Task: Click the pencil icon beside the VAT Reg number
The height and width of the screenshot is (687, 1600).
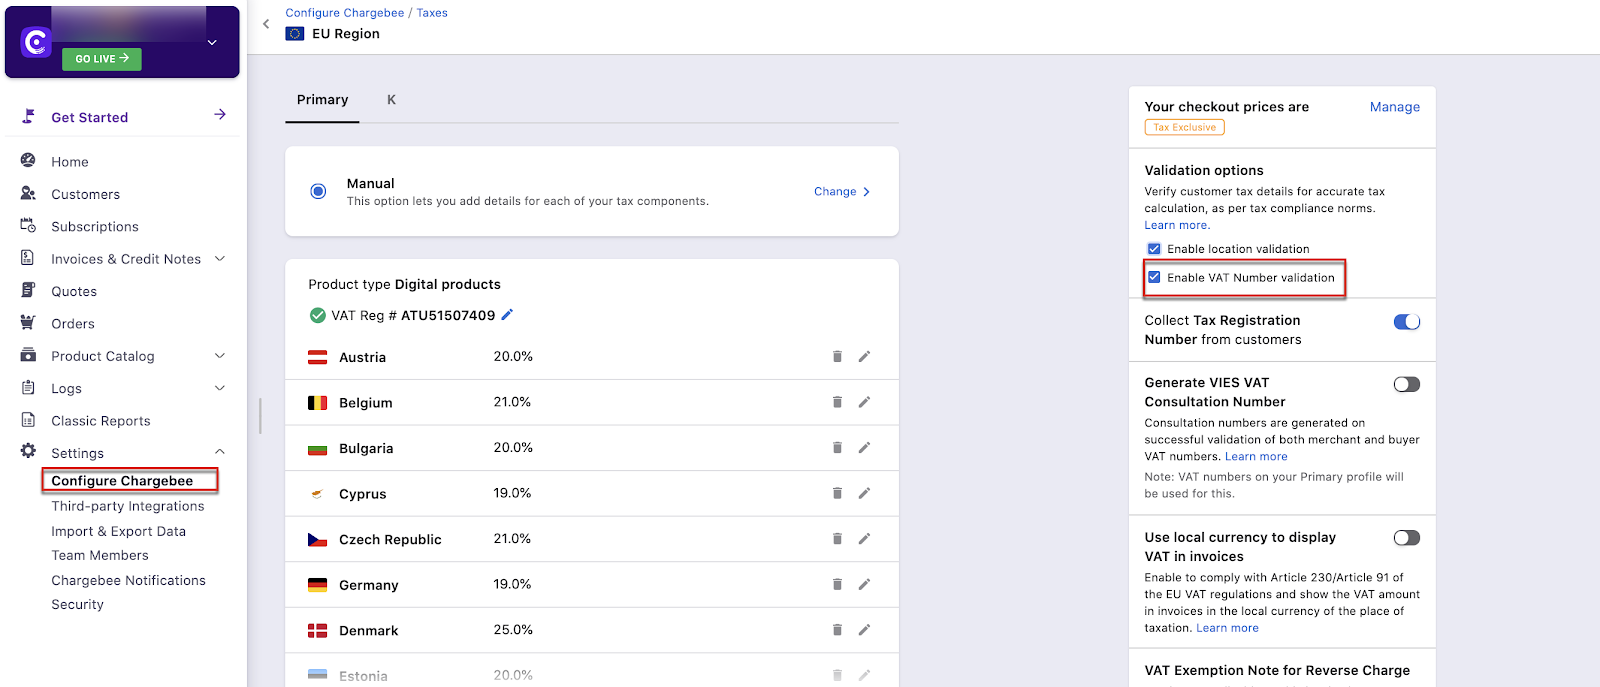Action: click(x=507, y=315)
